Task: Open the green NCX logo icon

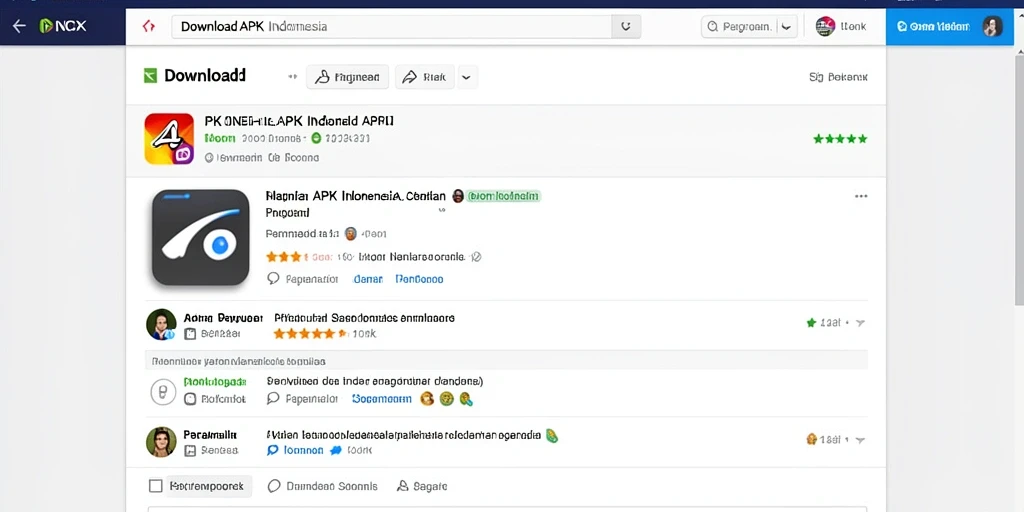Action: tap(46, 26)
